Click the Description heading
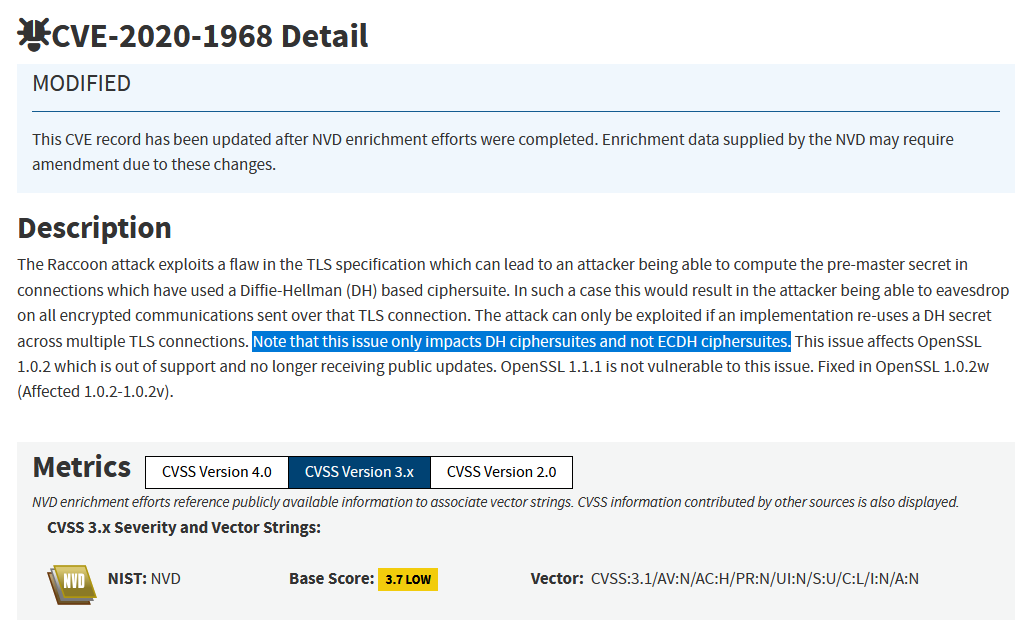1032x632 pixels. coord(95,228)
